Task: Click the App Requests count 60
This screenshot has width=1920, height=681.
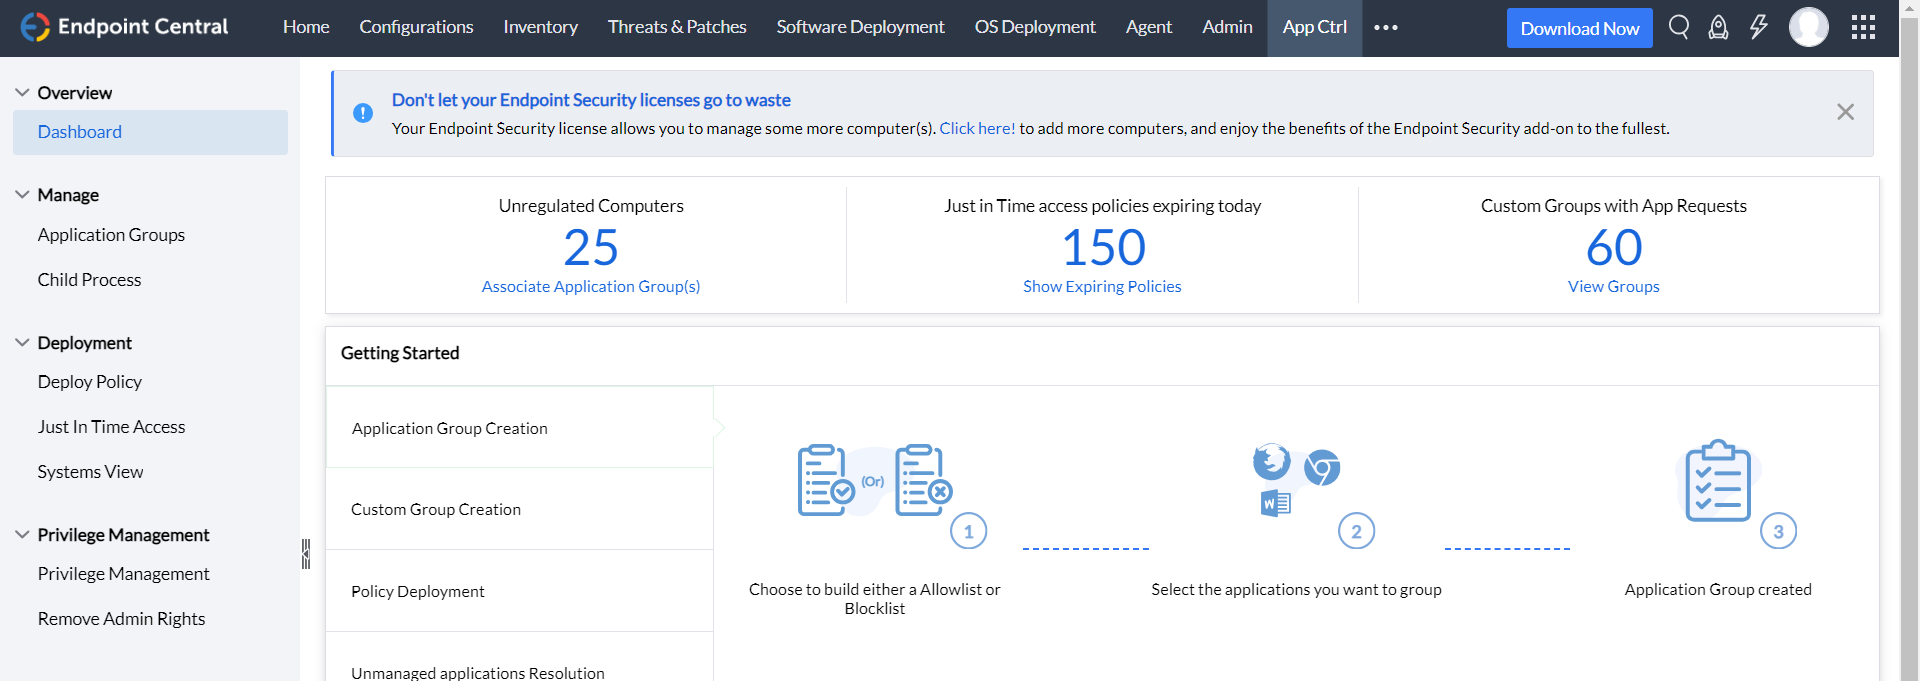Action: click(1614, 247)
